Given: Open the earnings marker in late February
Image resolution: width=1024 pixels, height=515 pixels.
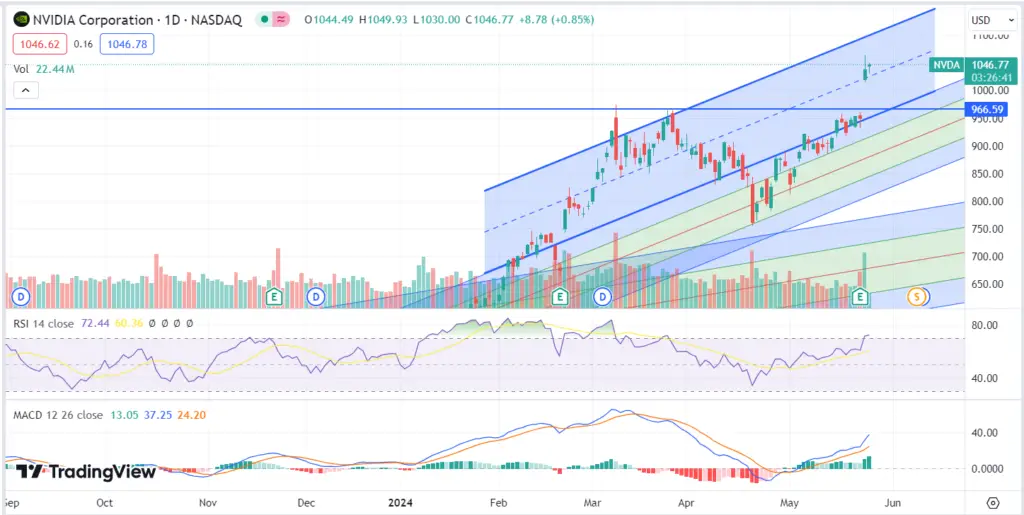Looking at the screenshot, I should tap(558, 297).
